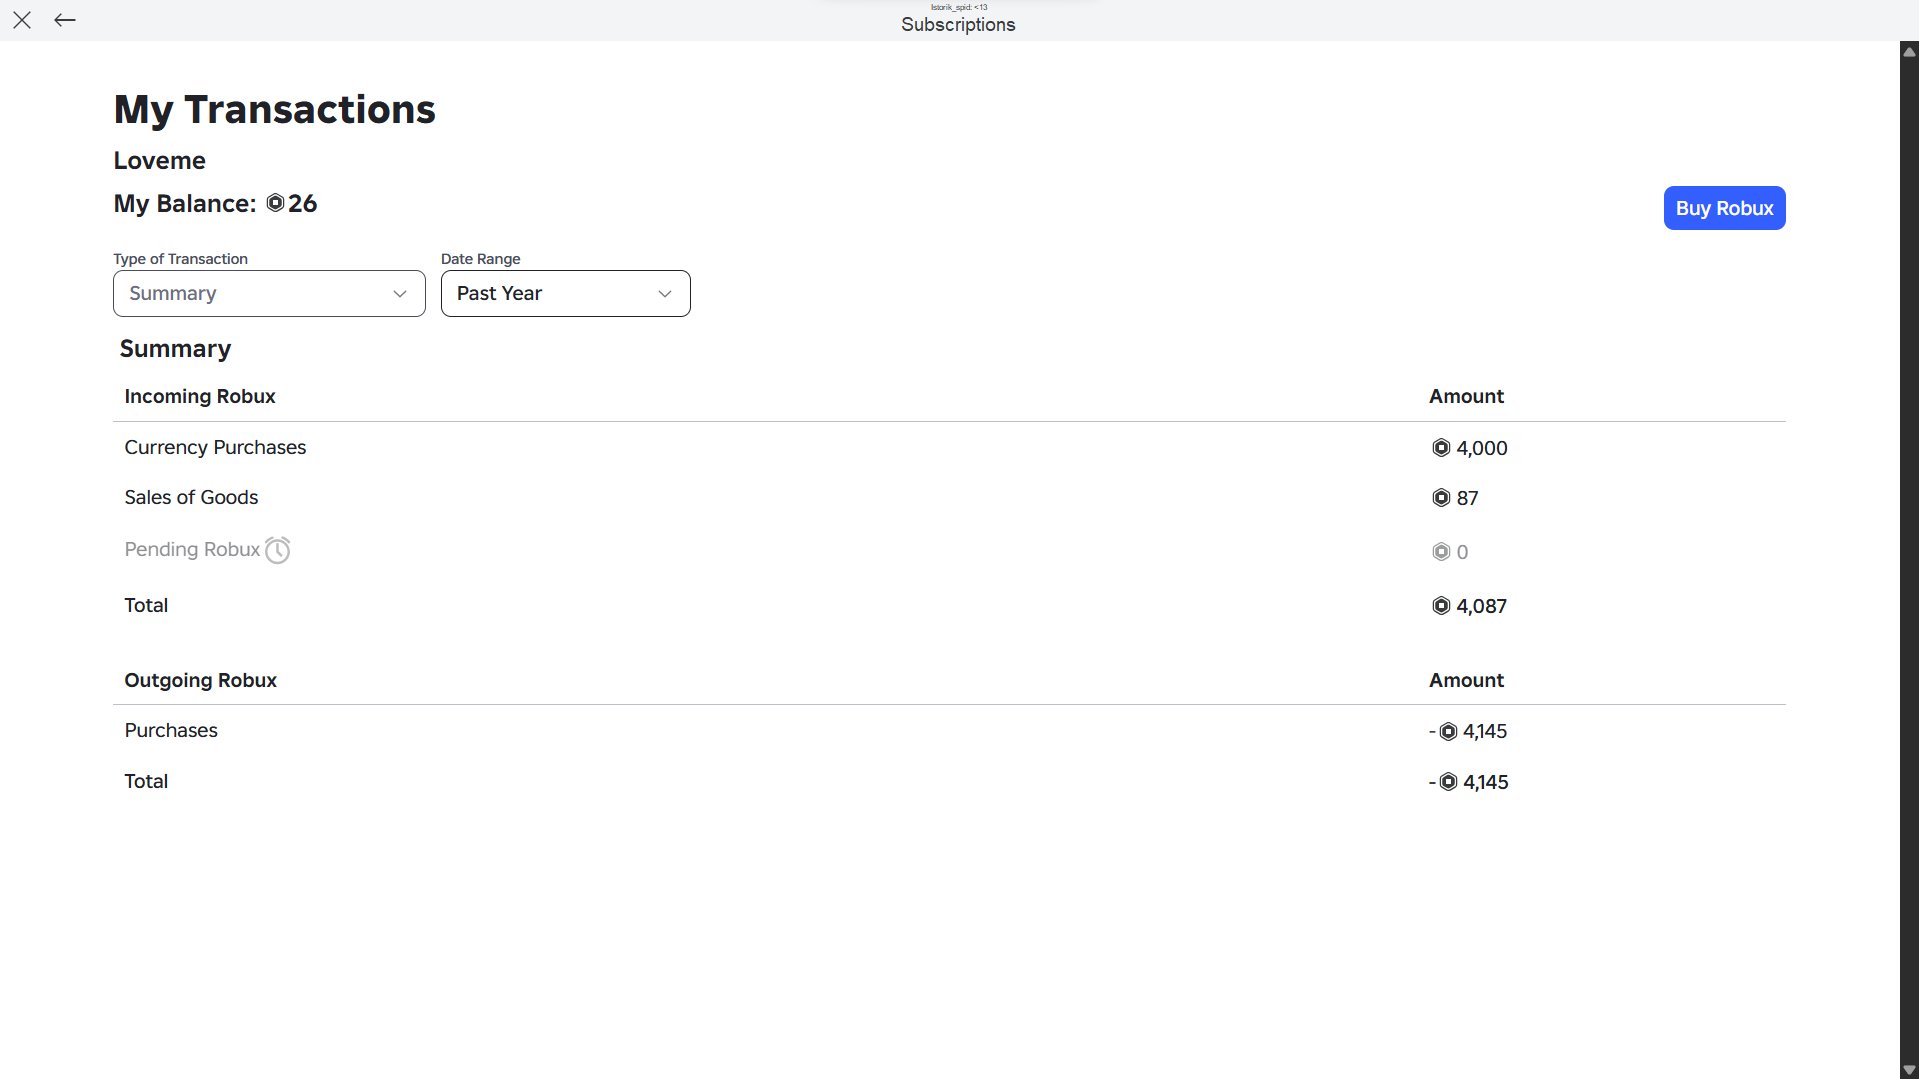Screen dimensions: 1919x1079
Task: Click the Pending Robux label
Action: 192,549
